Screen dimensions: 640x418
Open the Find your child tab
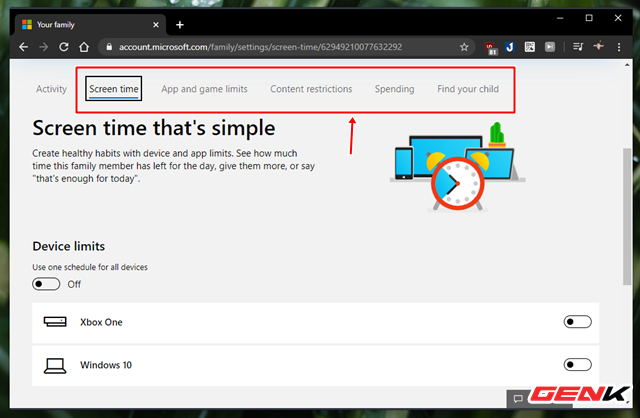pos(468,89)
